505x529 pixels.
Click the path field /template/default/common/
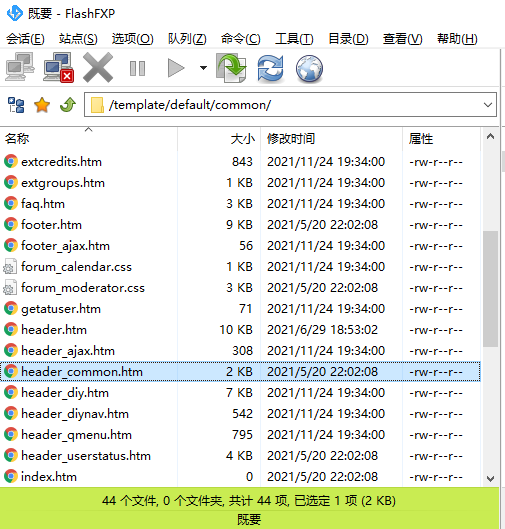pos(290,105)
